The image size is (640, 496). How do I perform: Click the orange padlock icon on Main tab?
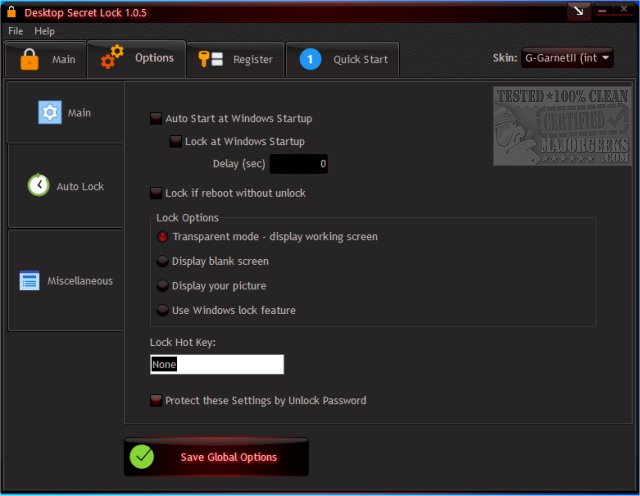pyautogui.click(x=29, y=59)
